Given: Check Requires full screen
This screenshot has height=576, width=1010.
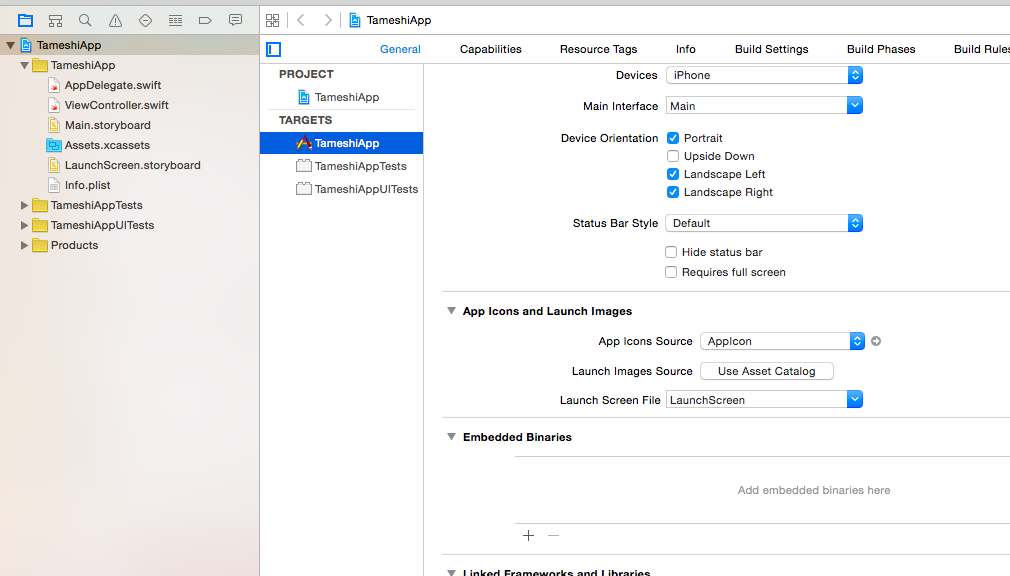Looking at the screenshot, I should (671, 272).
